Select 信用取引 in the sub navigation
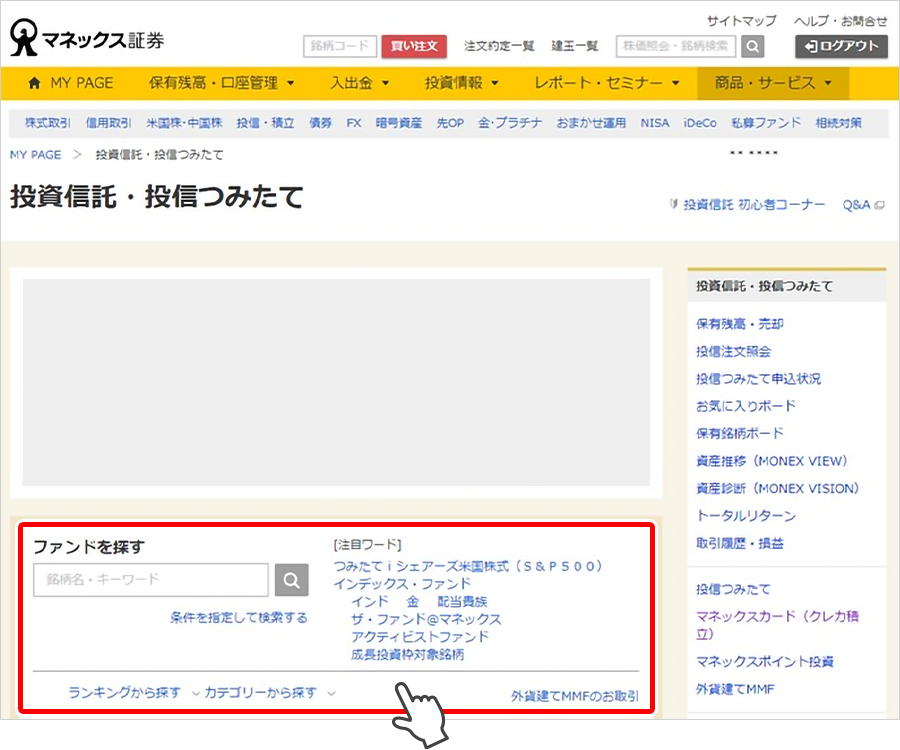 [x=108, y=123]
